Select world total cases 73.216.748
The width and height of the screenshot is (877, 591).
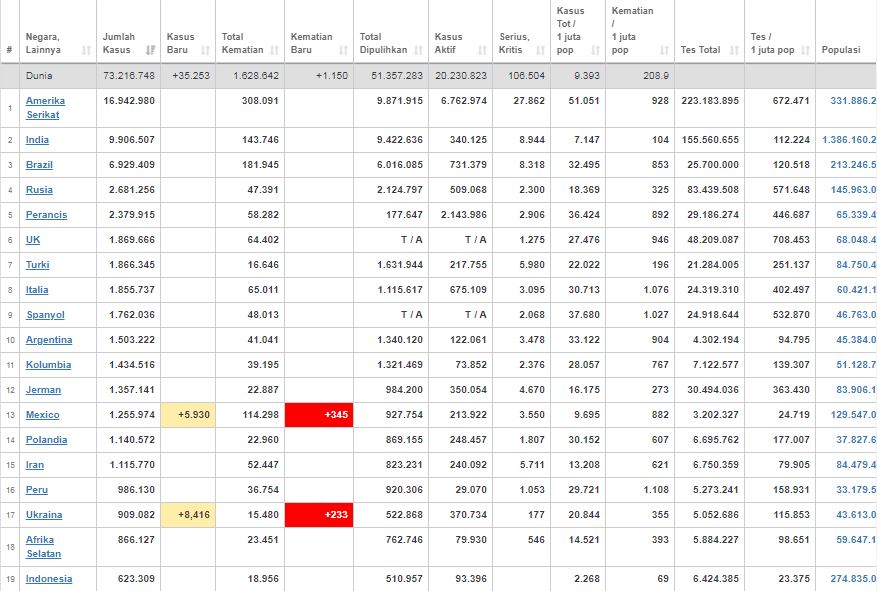tap(129, 75)
